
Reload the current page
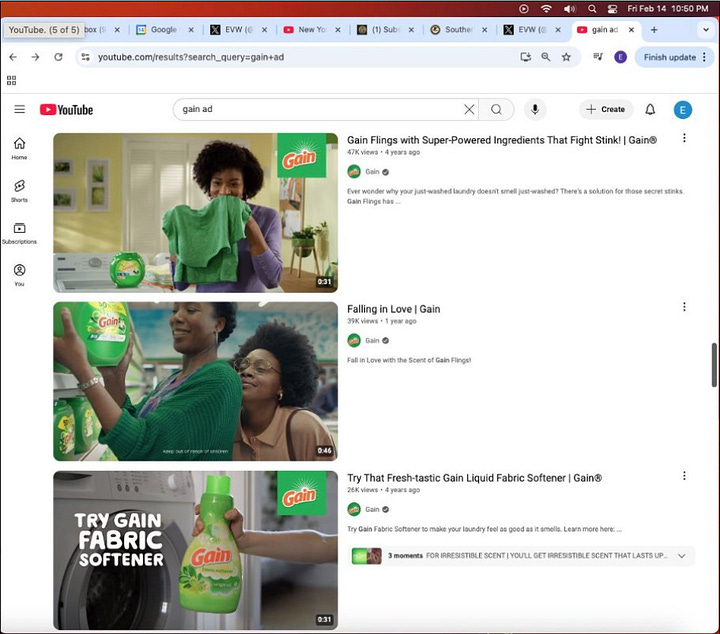[x=58, y=57]
